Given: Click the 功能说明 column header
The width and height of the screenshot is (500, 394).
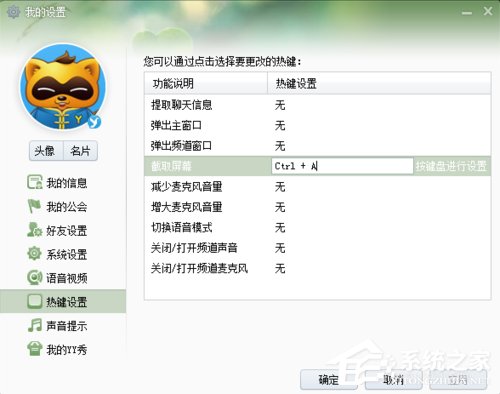Looking at the screenshot, I should [x=206, y=83].
